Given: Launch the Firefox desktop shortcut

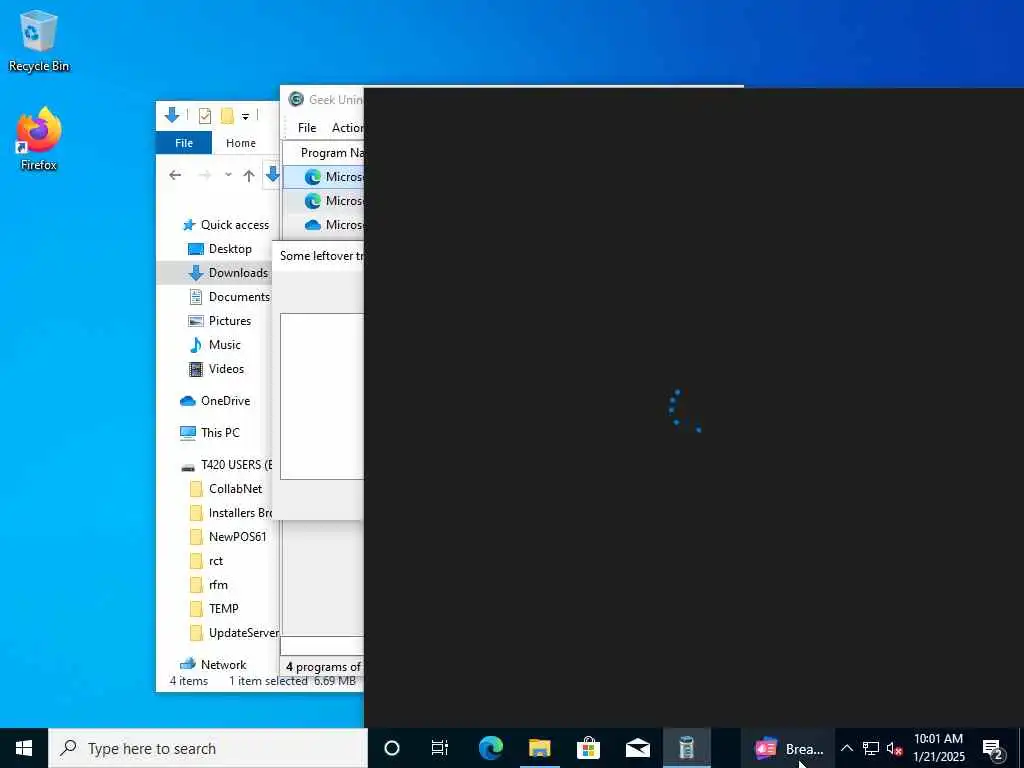Looking at the screenshot, I should [x=39, y=139].
